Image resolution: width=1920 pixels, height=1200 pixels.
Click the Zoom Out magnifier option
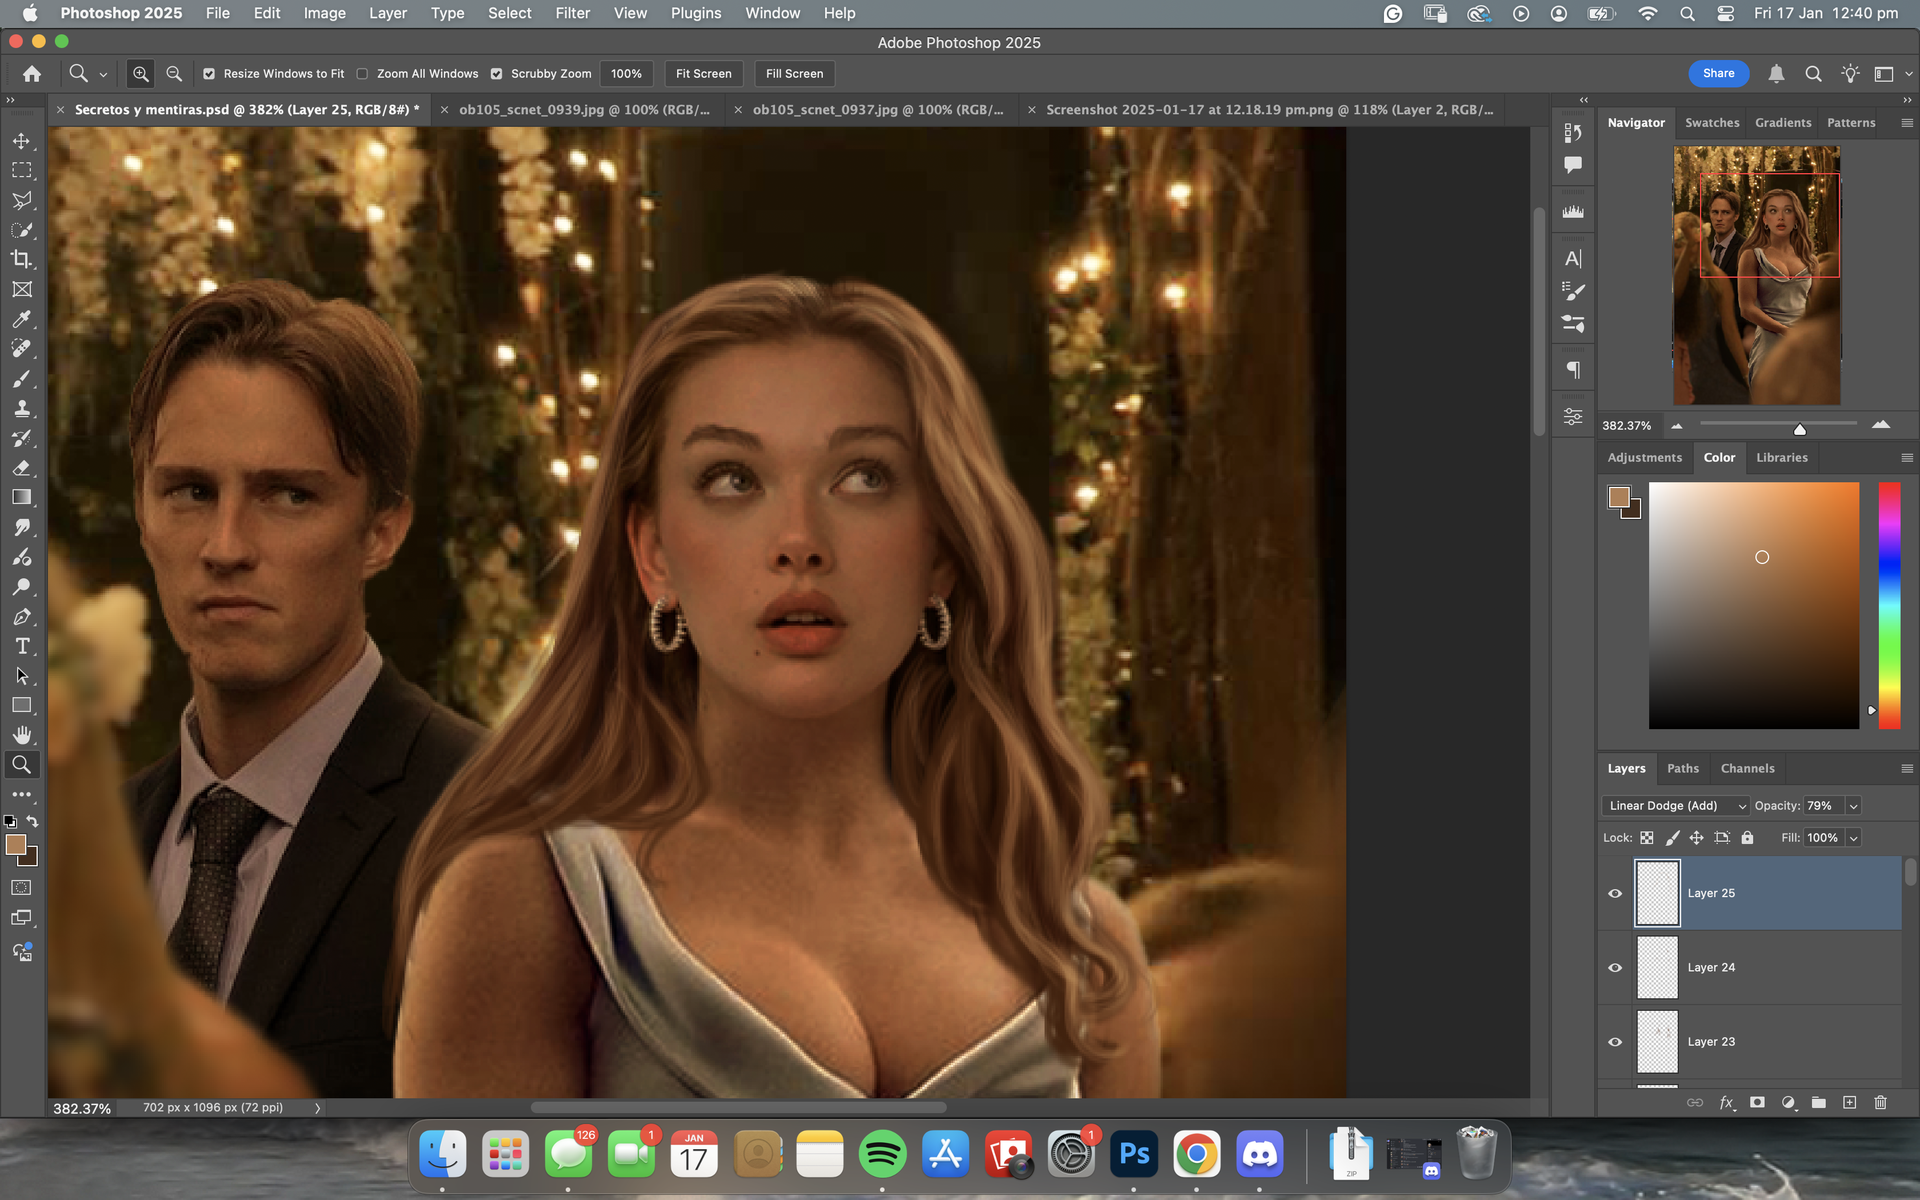(x=174, y=74)
